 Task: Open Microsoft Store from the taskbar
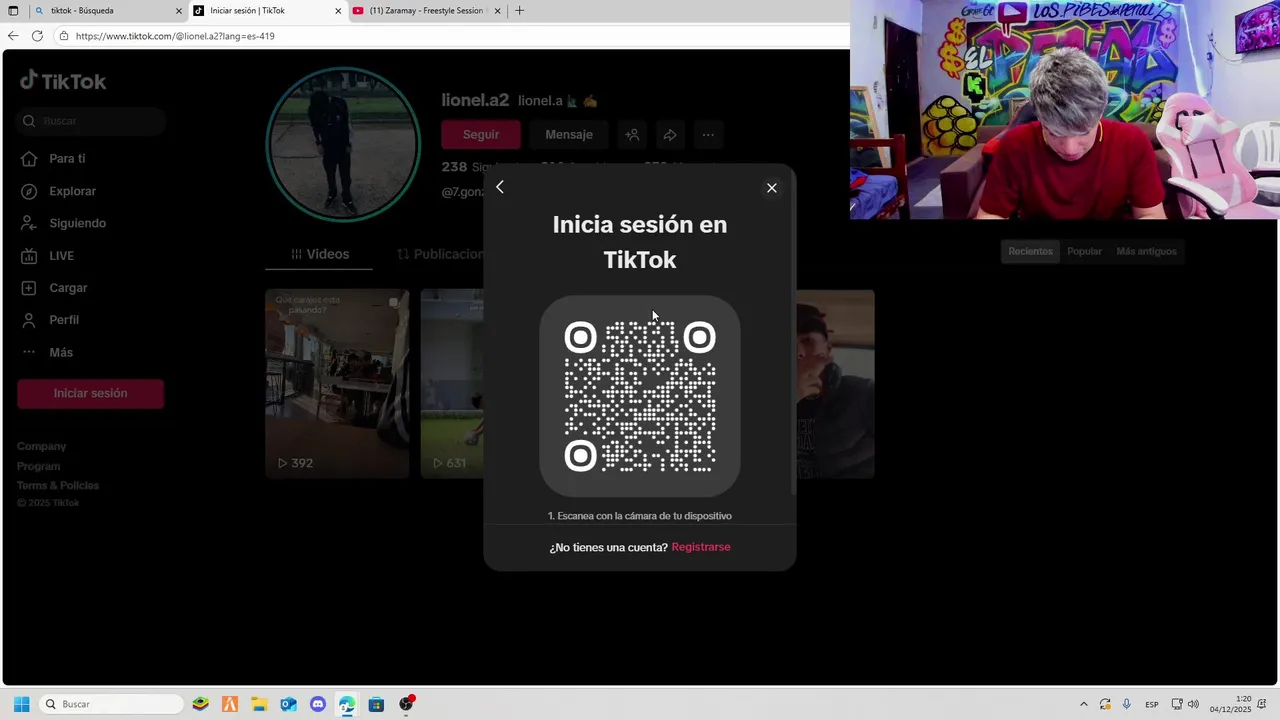(x=376, y=704)
